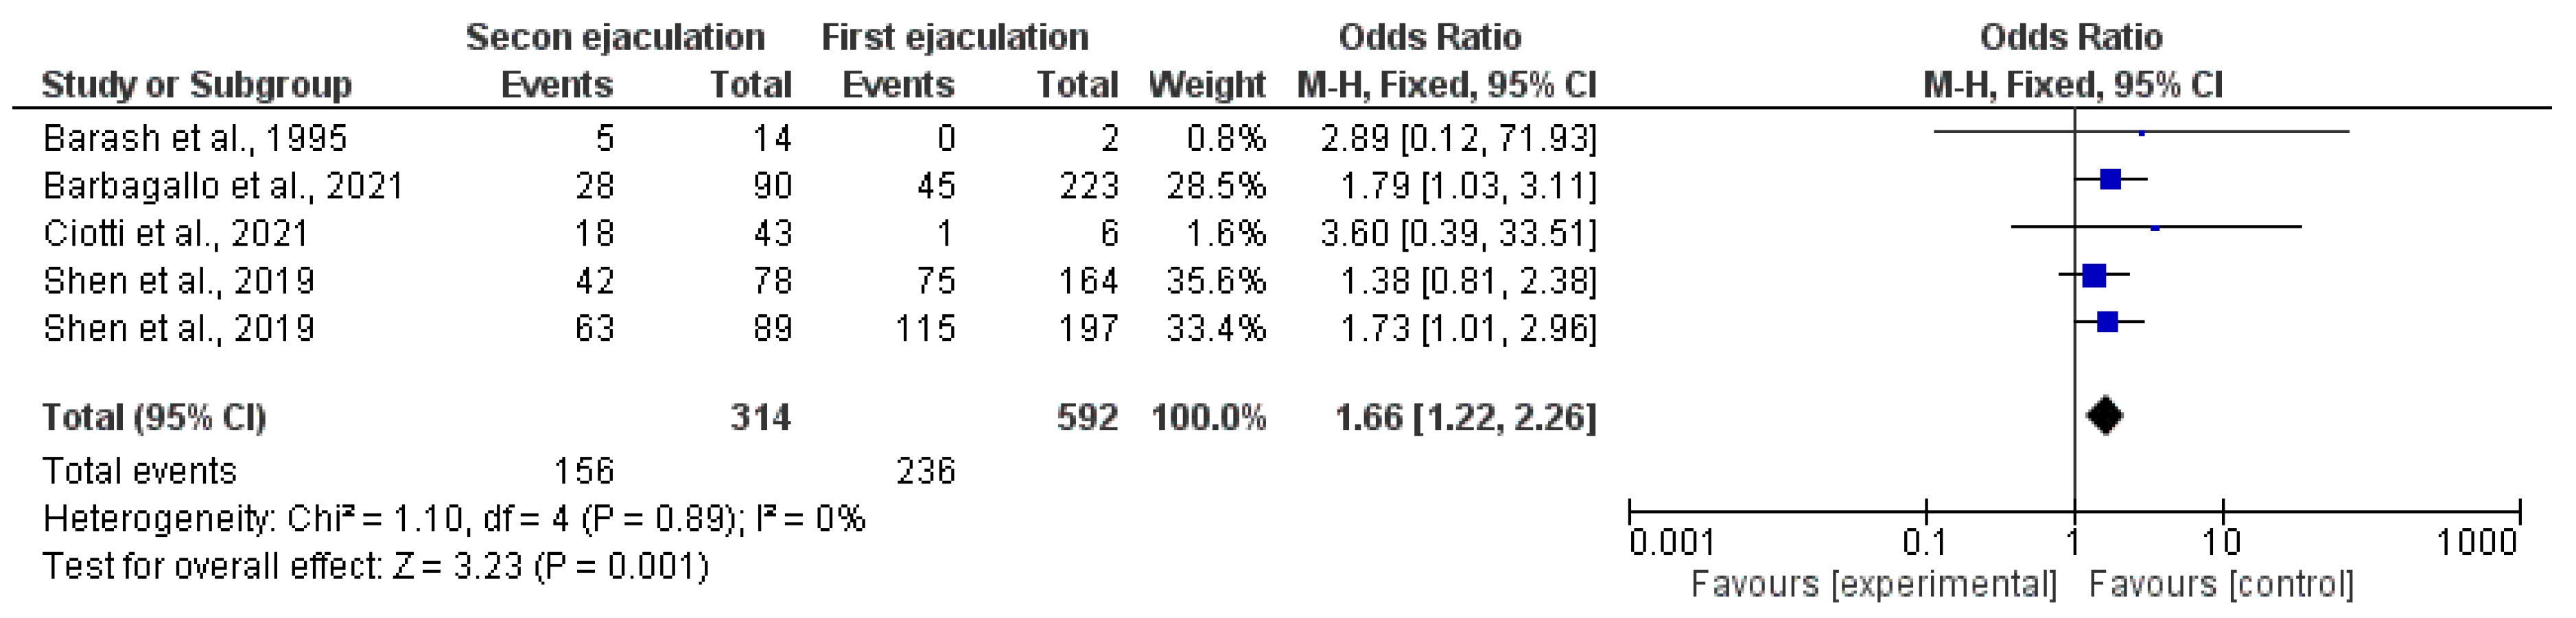
Task: Click the Total (95% CI) row label
Action: click(154, 417)
